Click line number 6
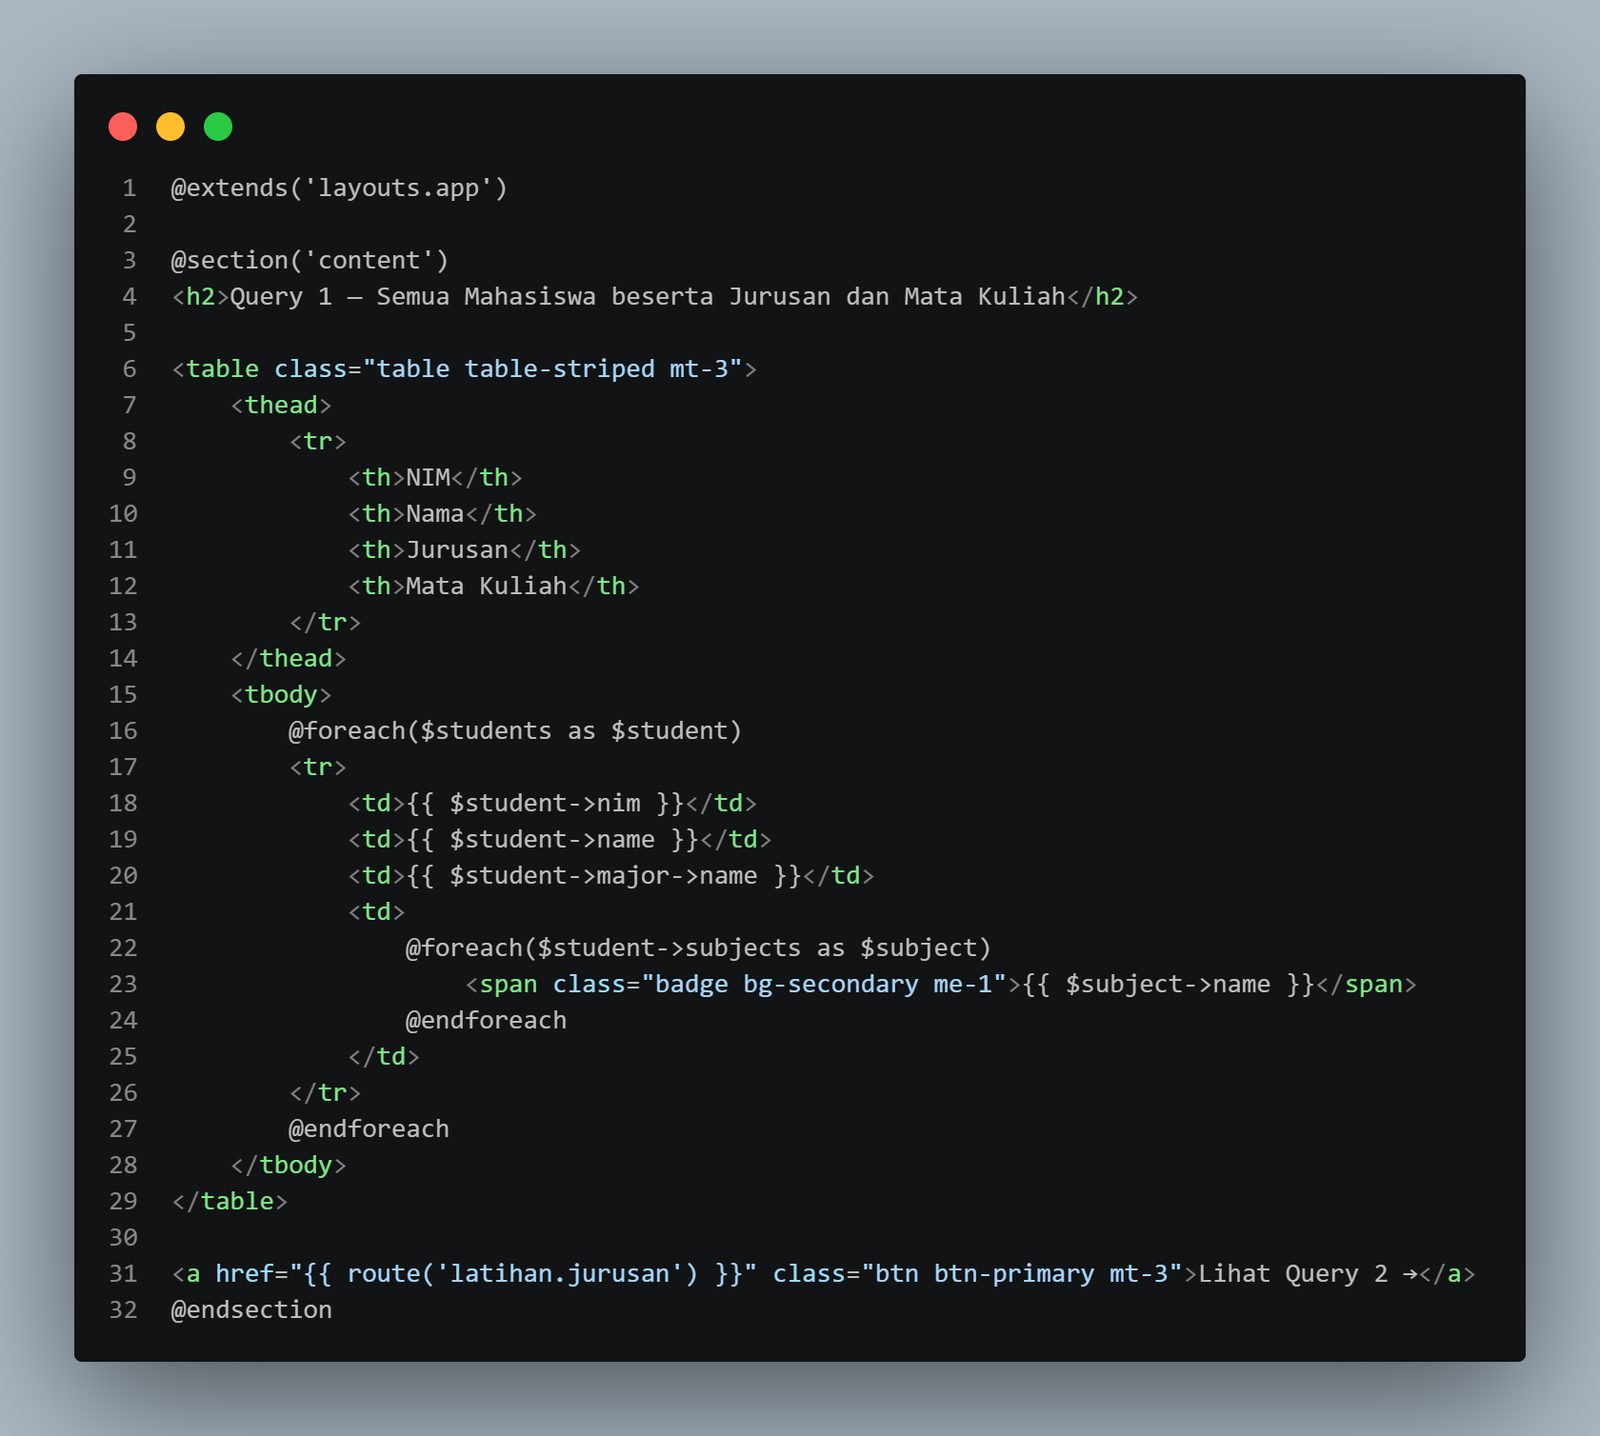The height and width of the screenshot is (1436, 1600). coord(130,369)
